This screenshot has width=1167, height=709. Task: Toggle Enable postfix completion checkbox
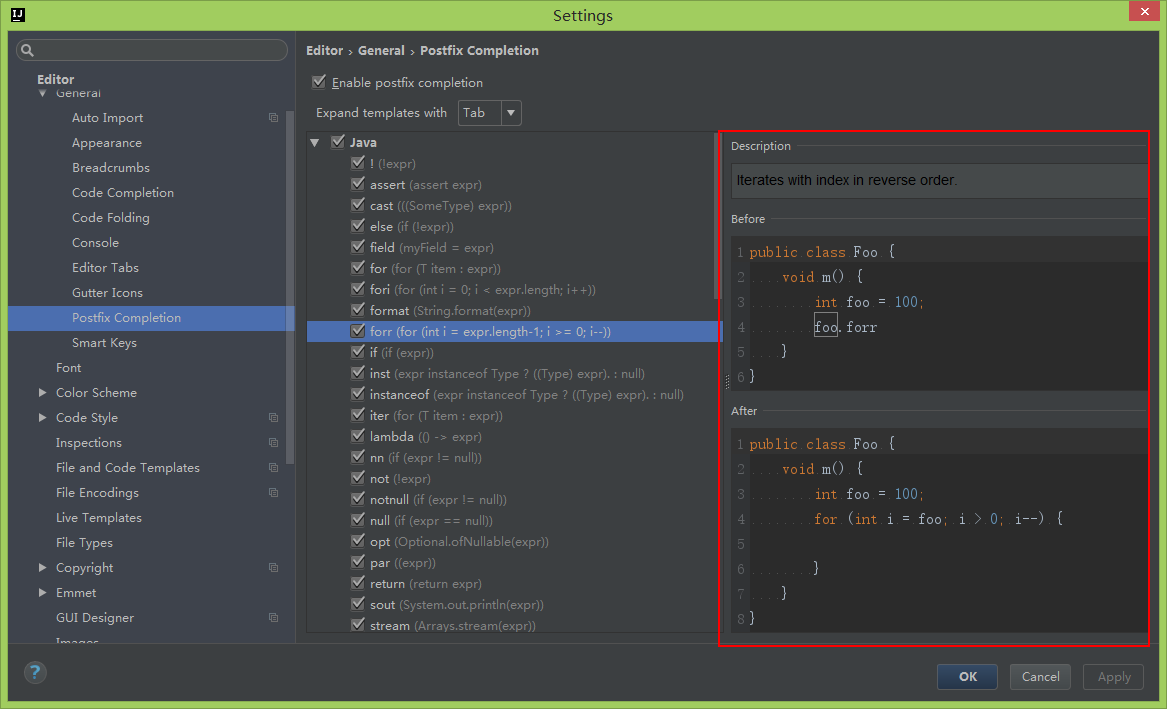point(319,82)
